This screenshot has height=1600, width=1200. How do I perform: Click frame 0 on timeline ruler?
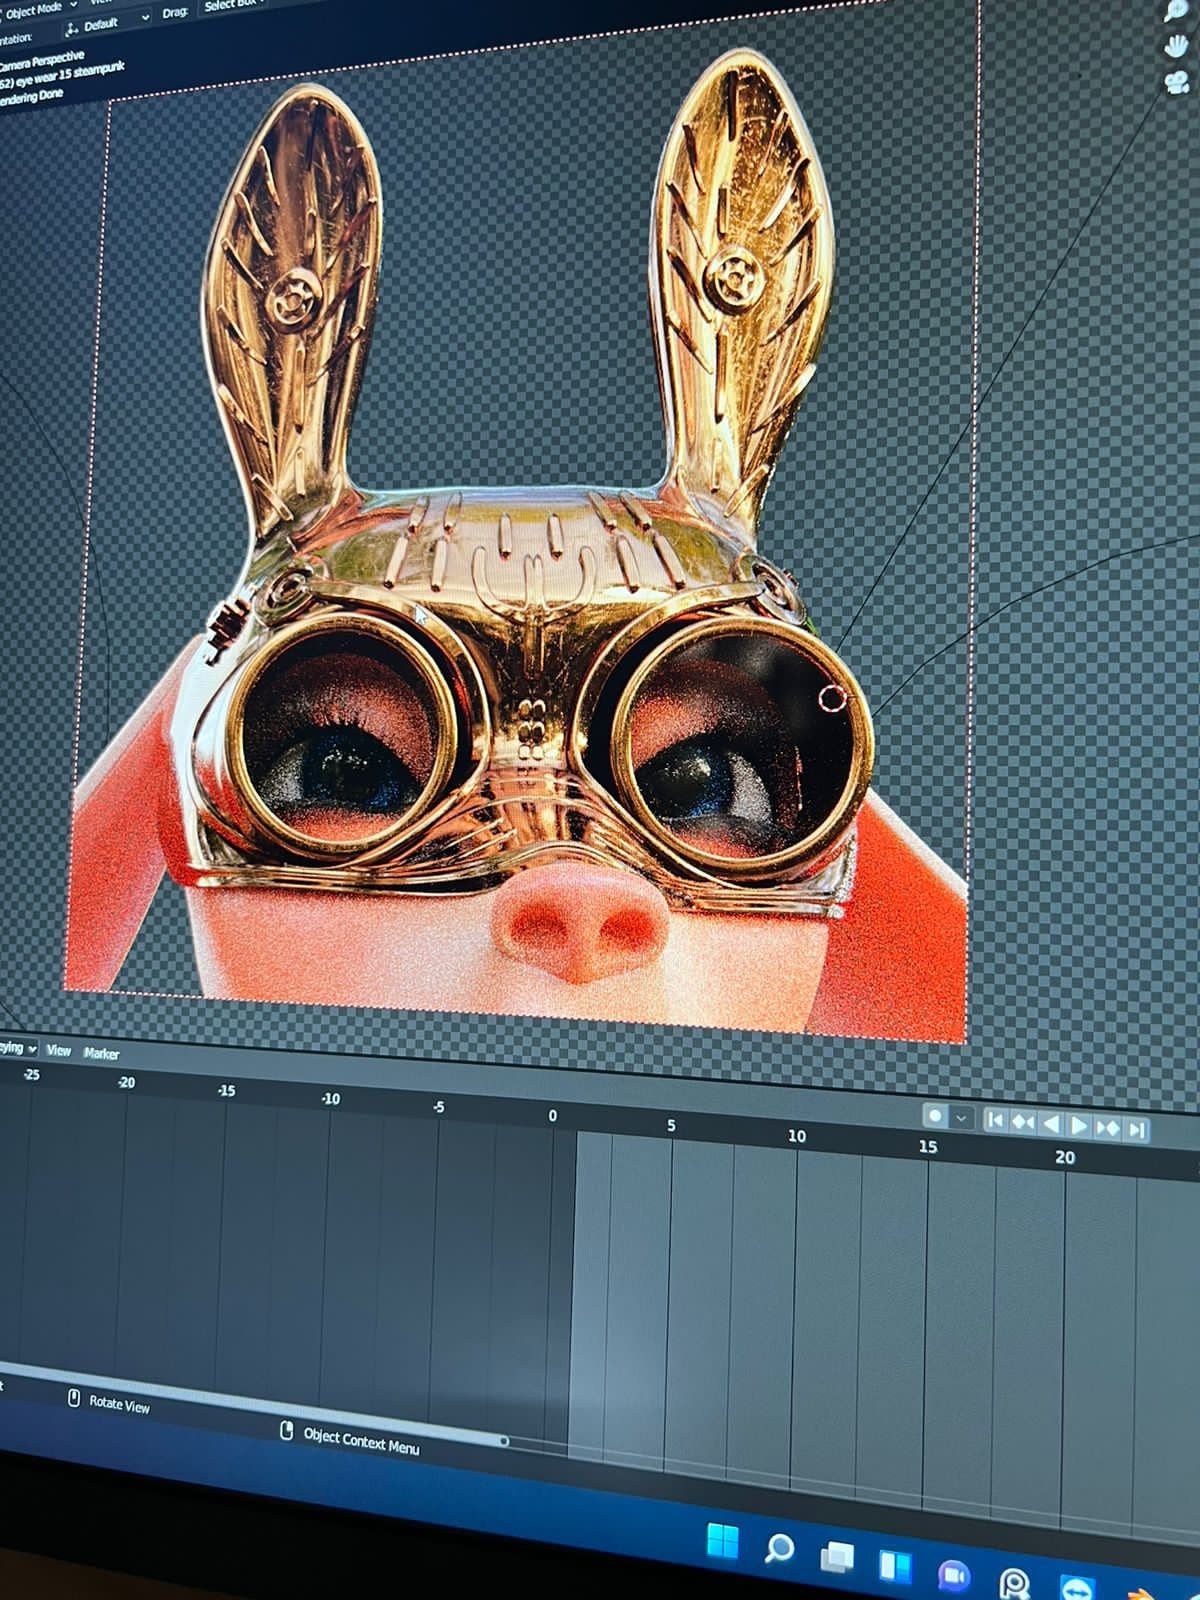(552, 1115)
